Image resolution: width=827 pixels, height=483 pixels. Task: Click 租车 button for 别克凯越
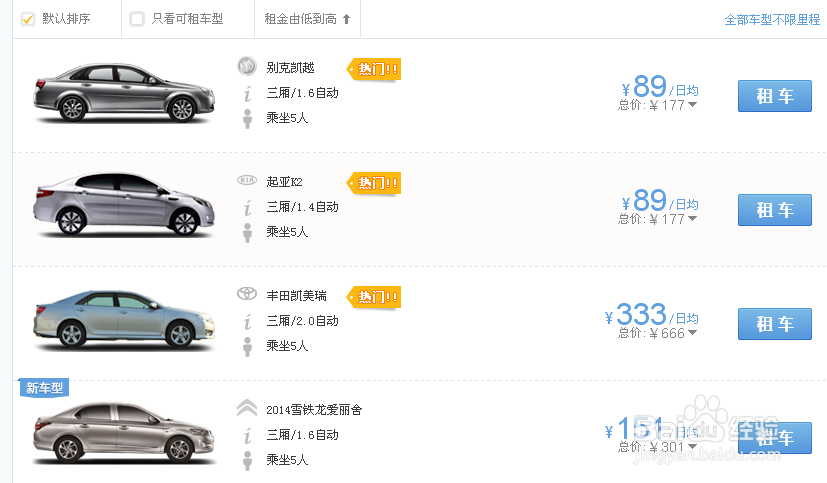tap(774, 96)
